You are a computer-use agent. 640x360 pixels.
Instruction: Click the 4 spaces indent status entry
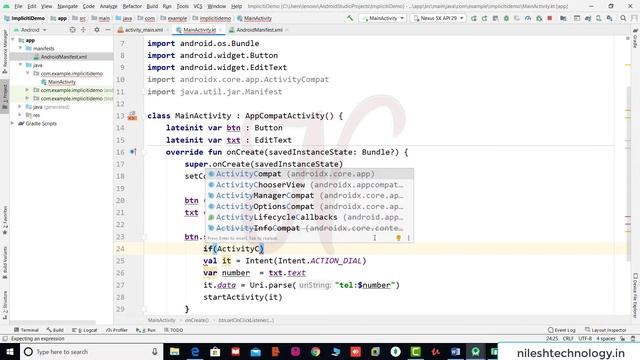coord(605,339)
